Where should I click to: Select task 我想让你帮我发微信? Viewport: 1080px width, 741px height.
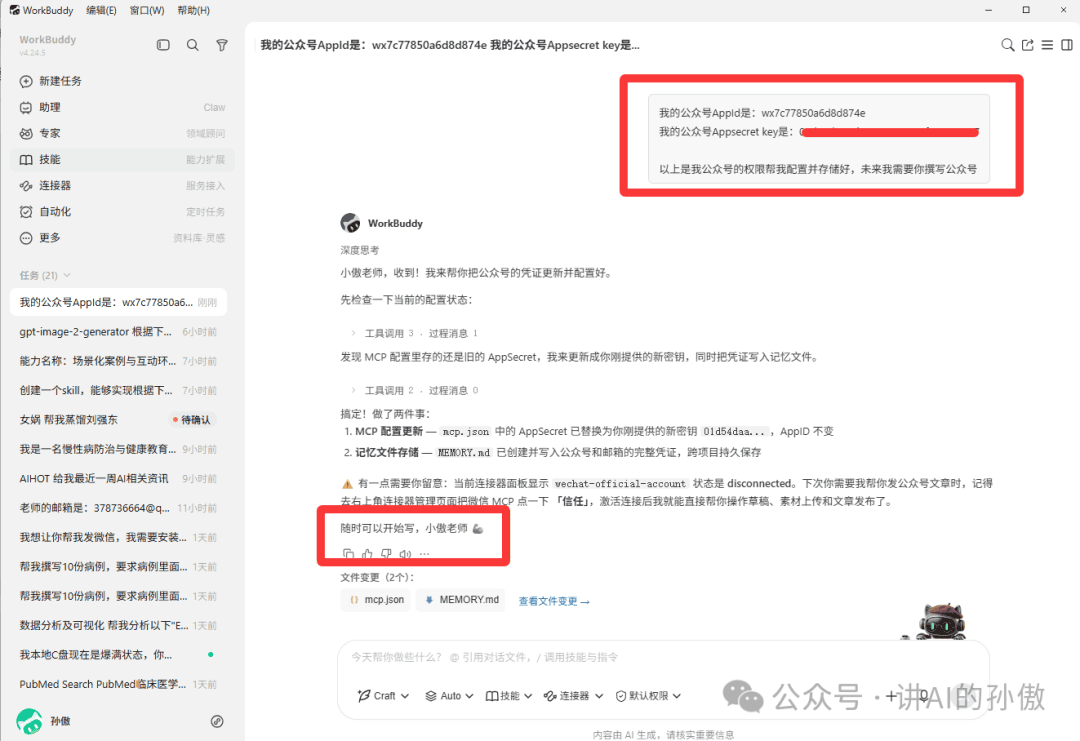coord(118,537)
